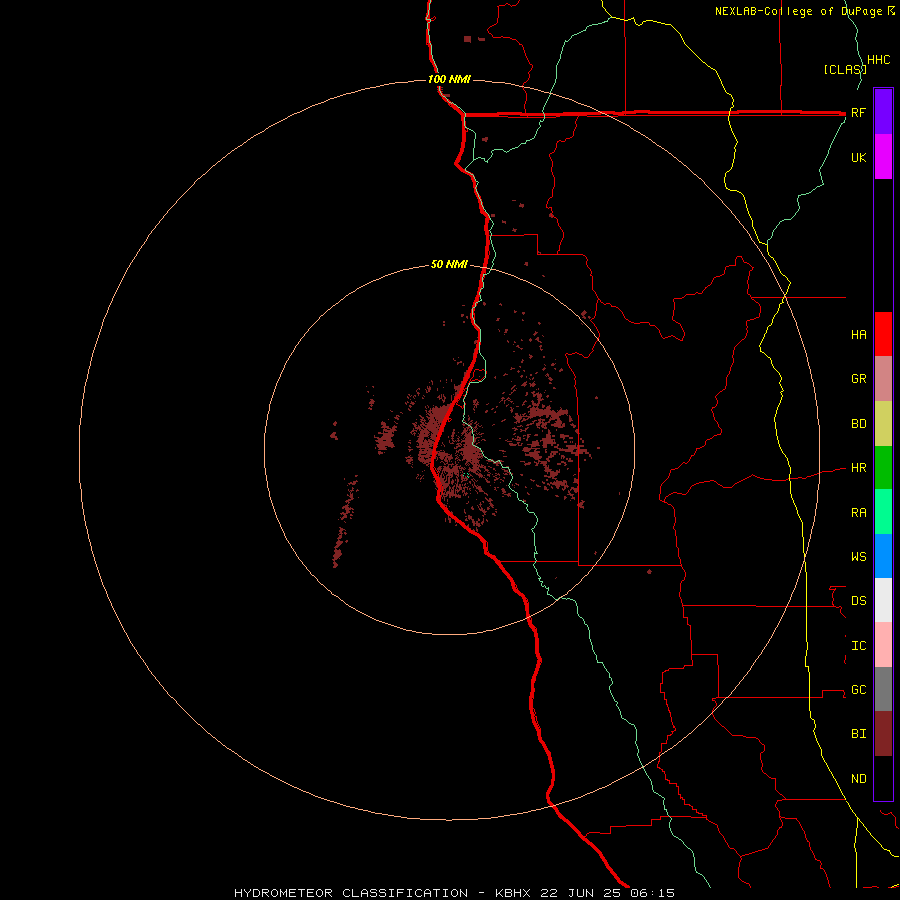
Task: Click the NEXLAB-College of DuPage credit text
Action: pos(800,11)
